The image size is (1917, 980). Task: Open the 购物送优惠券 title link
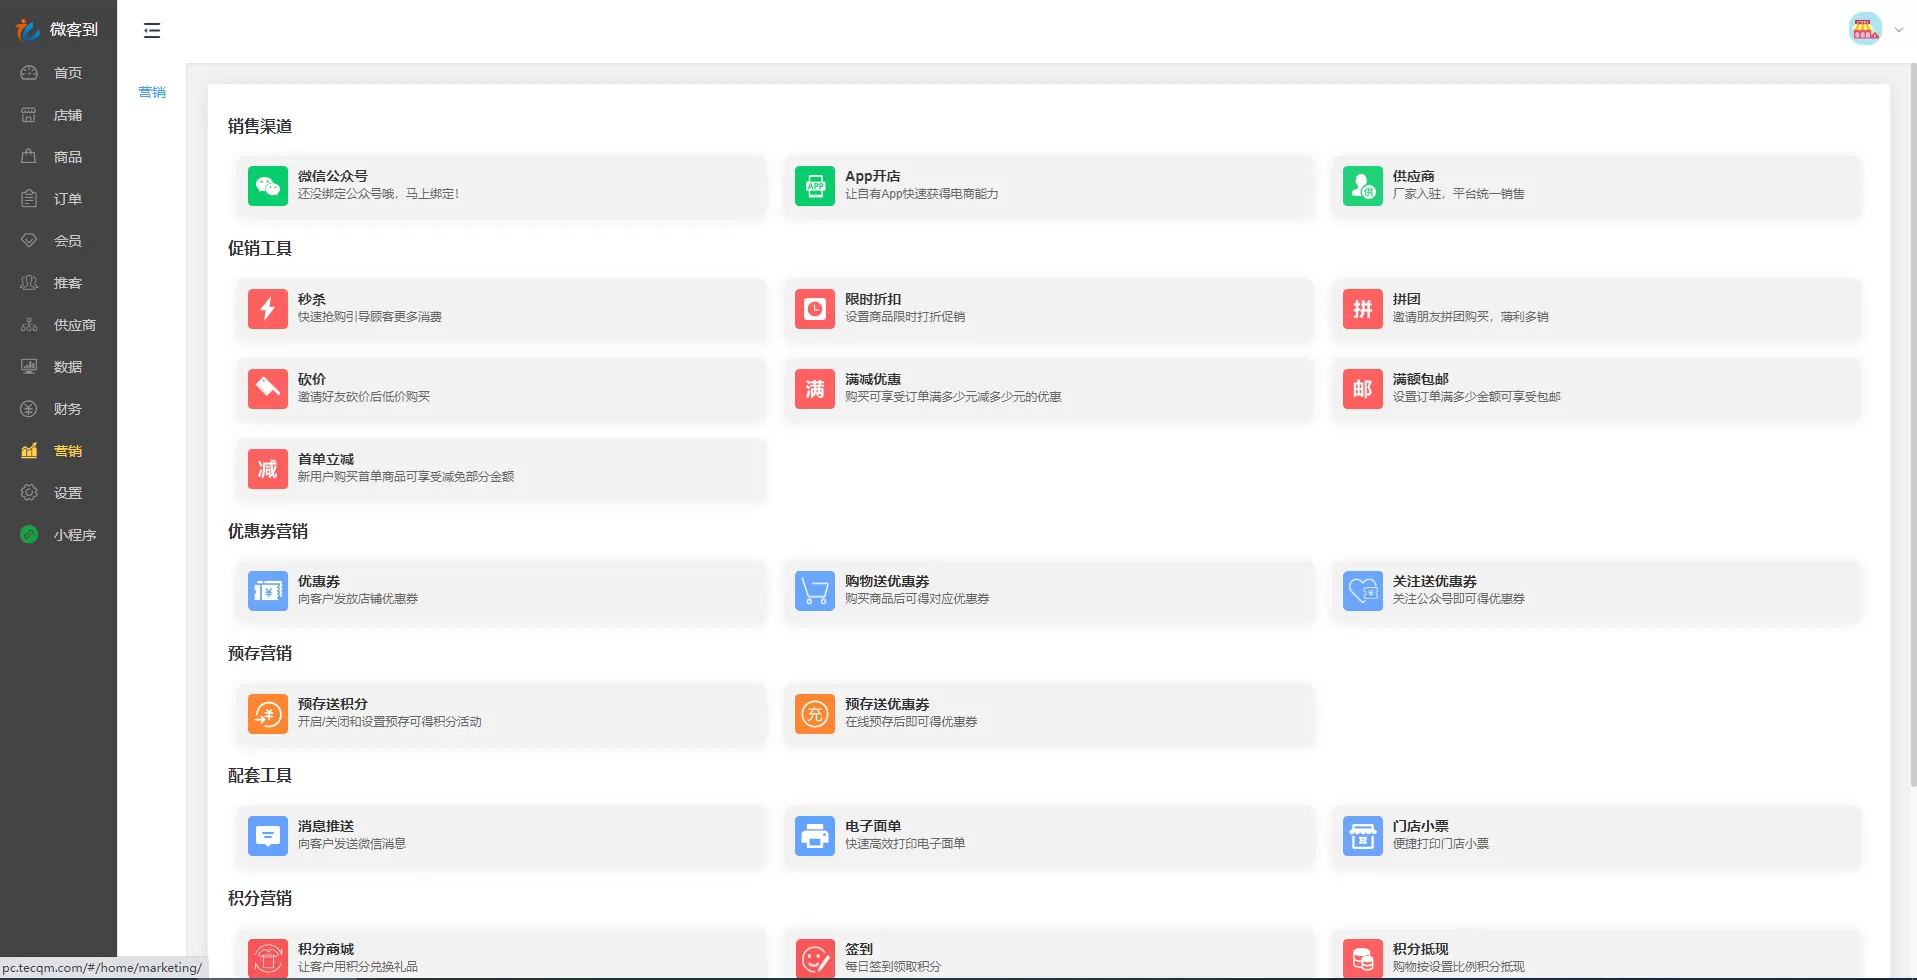coord(886,581)
